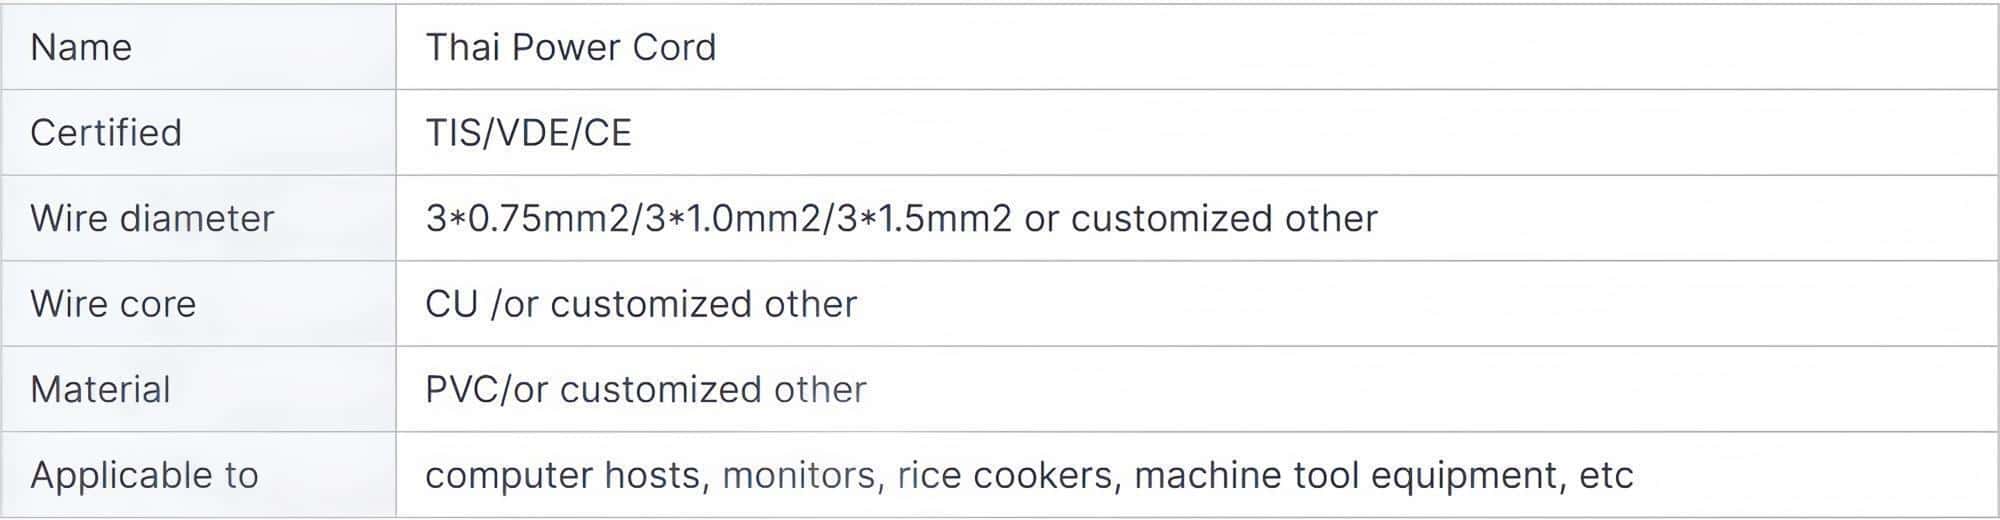Click the "Wire core" label cell
2000x520 pixels.
[113, 304]
